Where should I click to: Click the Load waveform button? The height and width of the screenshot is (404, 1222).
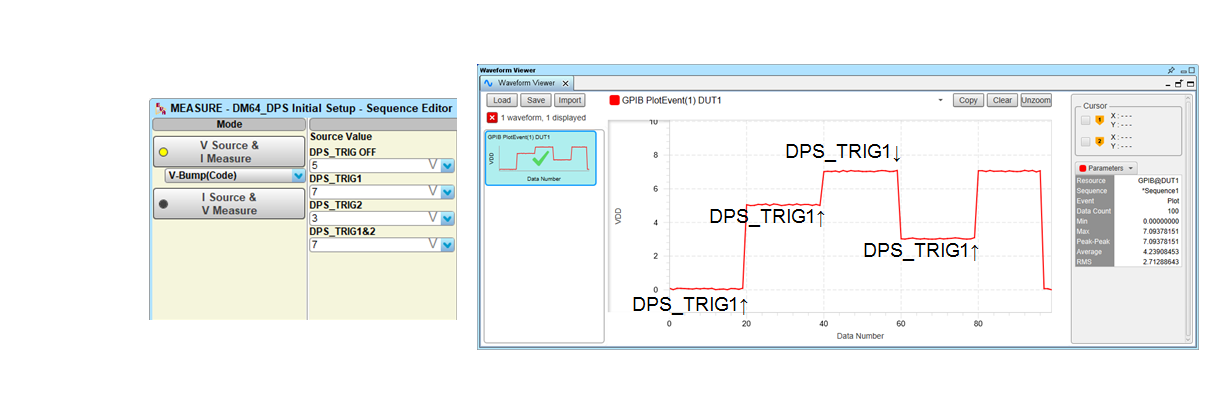[x=502, y=100]
